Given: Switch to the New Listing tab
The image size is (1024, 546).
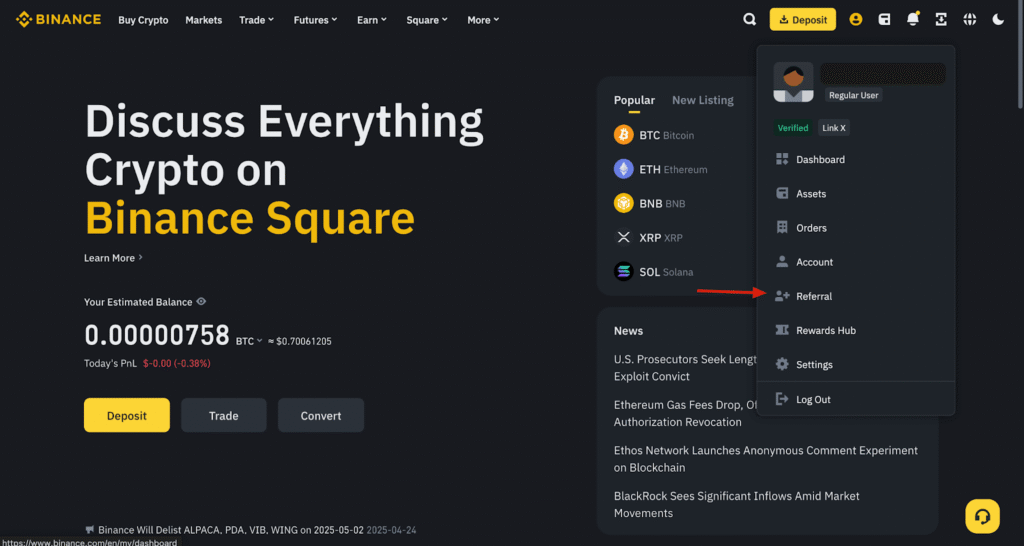Looking at the screenshot, I should 702,100.
